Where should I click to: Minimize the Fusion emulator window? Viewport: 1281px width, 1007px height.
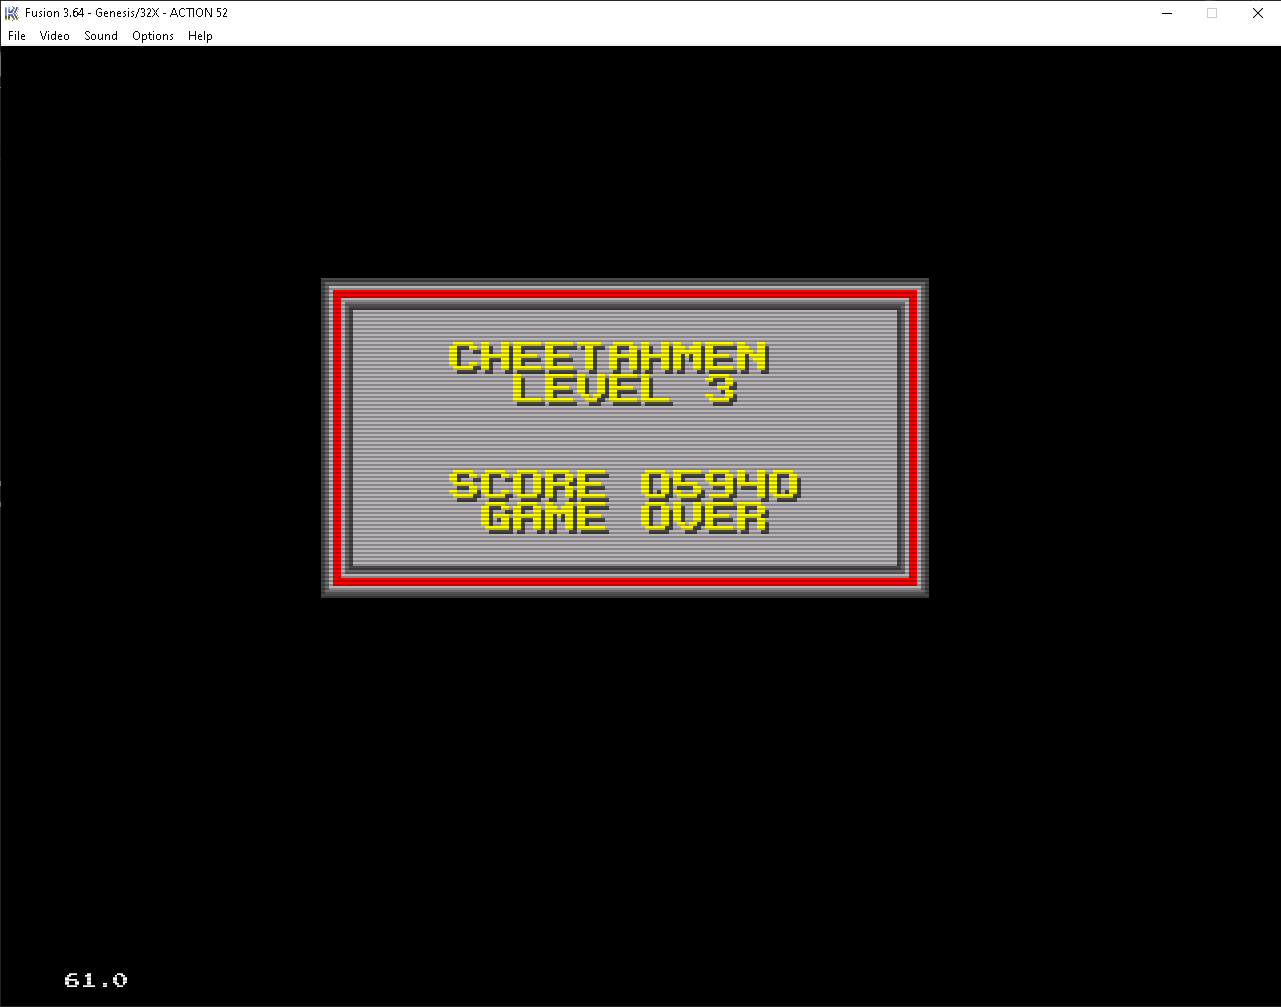[x=1166, y=13]
